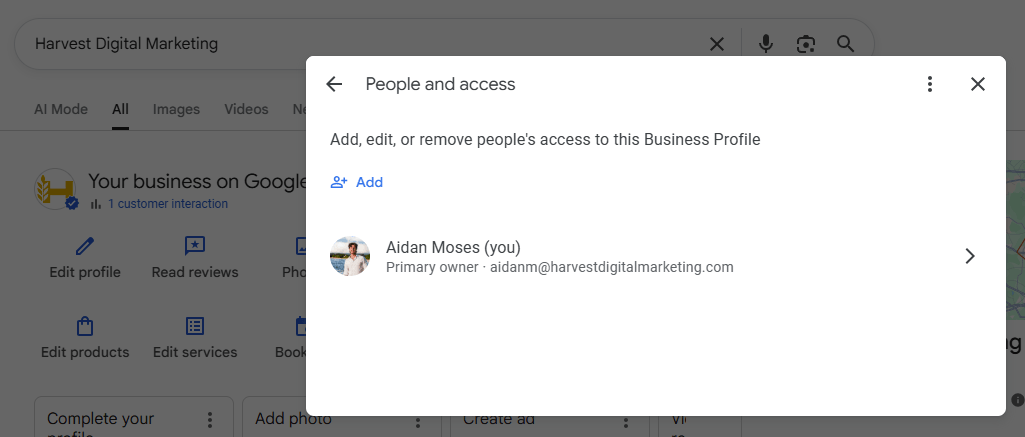Click the Harvest Digital Marketing search field
Viewport: 1025px width, 437px height.
pyautogui.click(x=366, y=44)
